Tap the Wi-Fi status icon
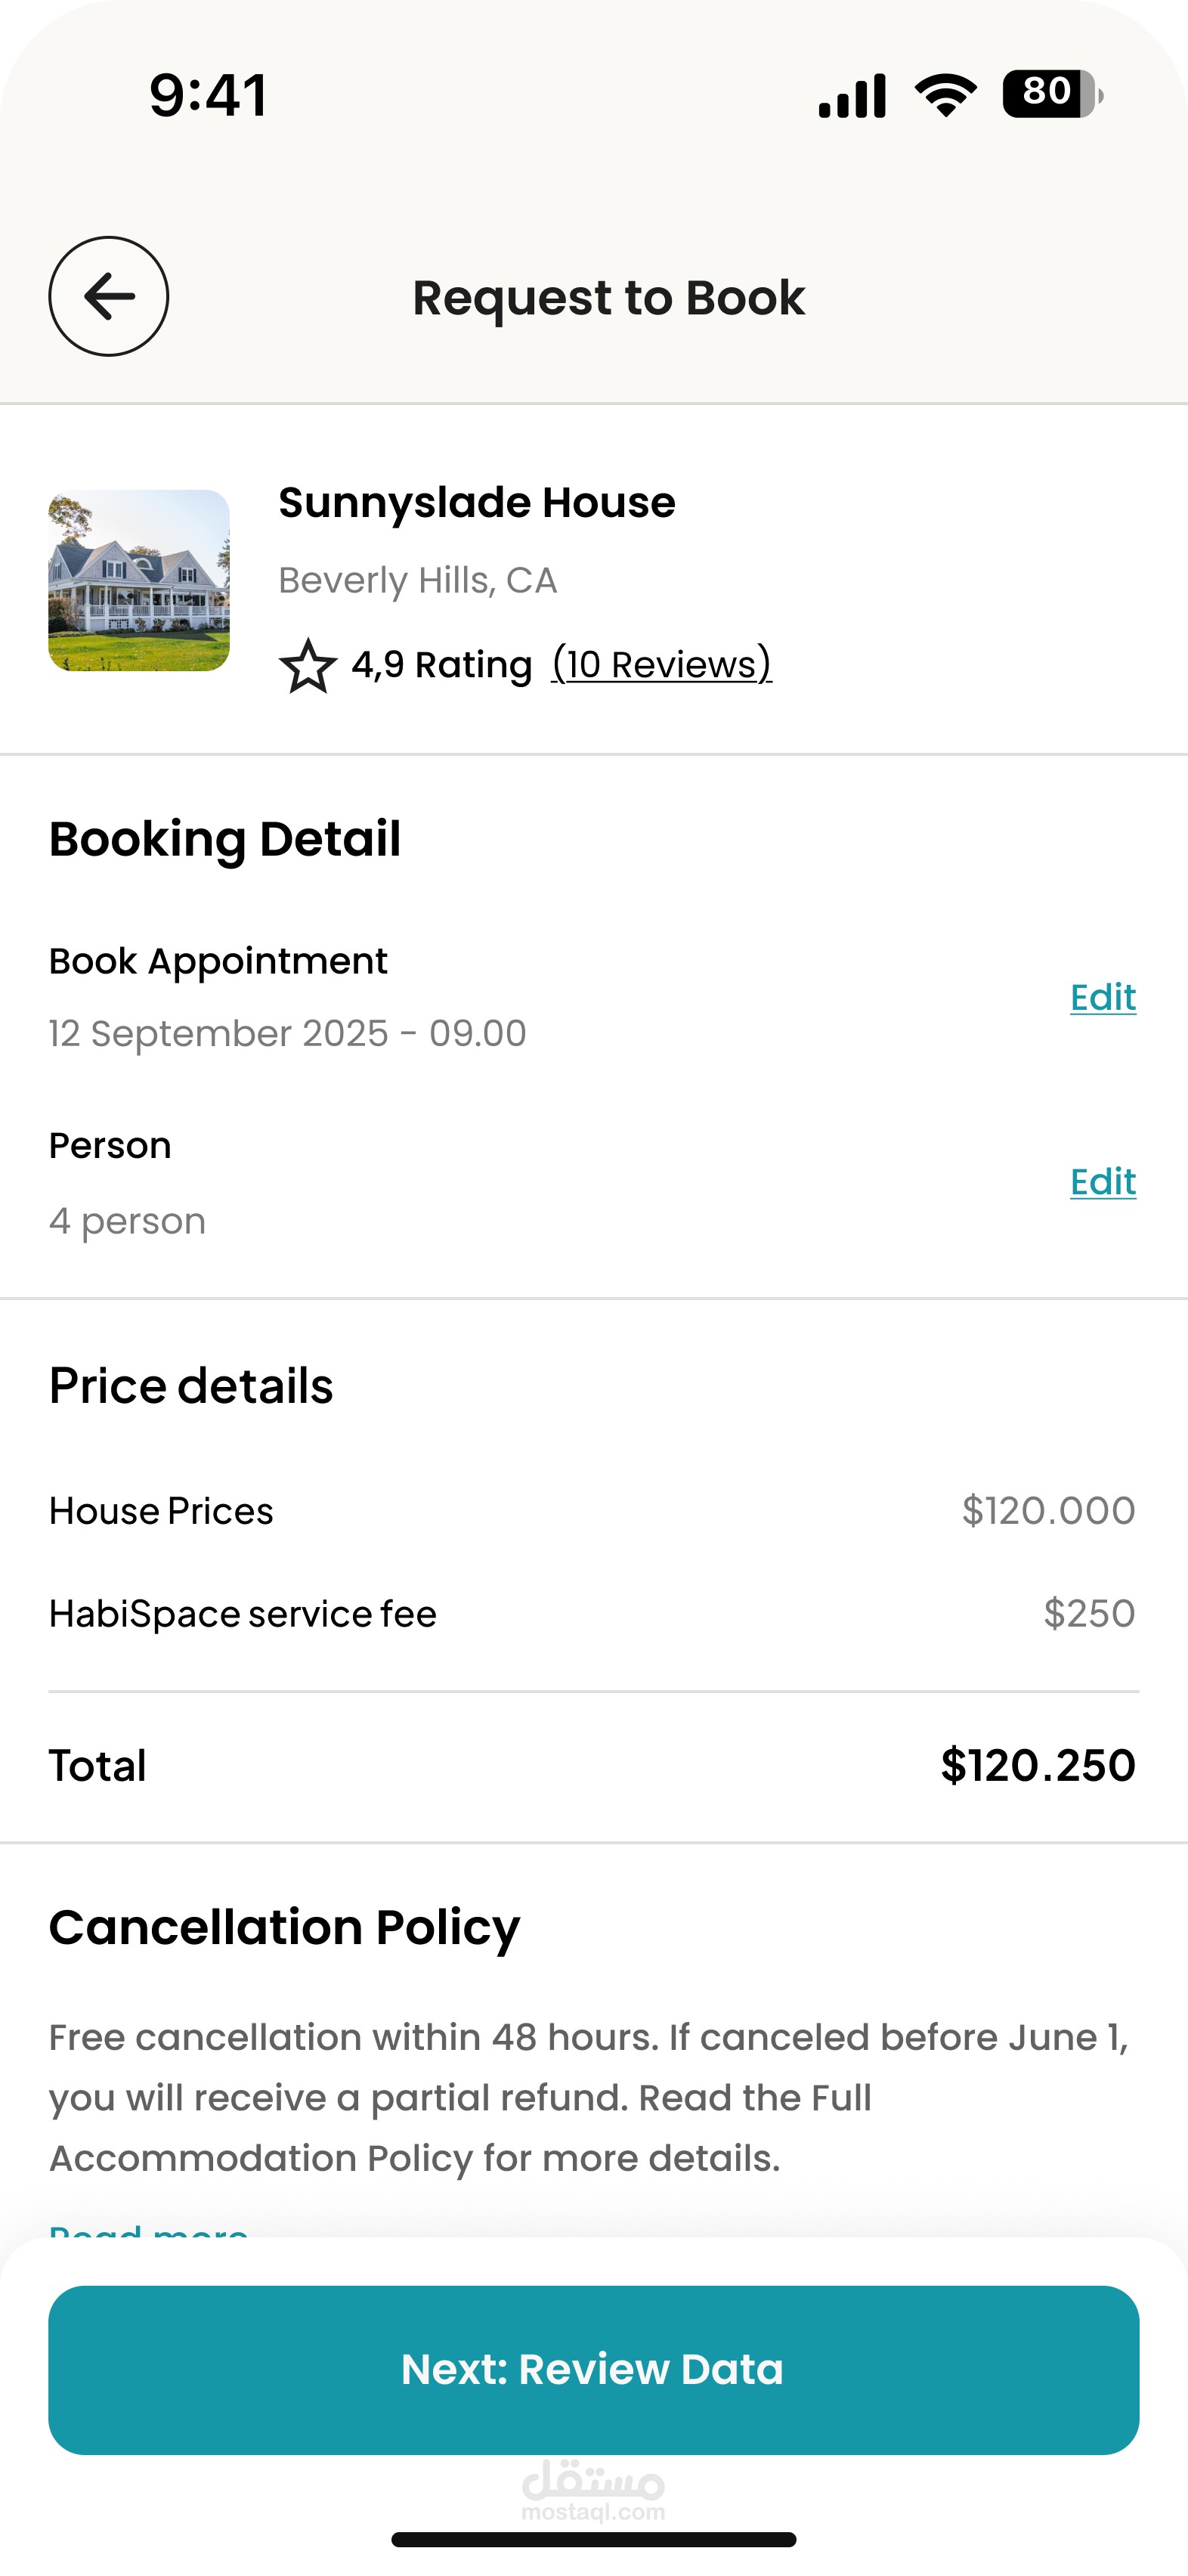Screen dimensions: 1188x2576 pyautogui.click(x=945, y=95)
